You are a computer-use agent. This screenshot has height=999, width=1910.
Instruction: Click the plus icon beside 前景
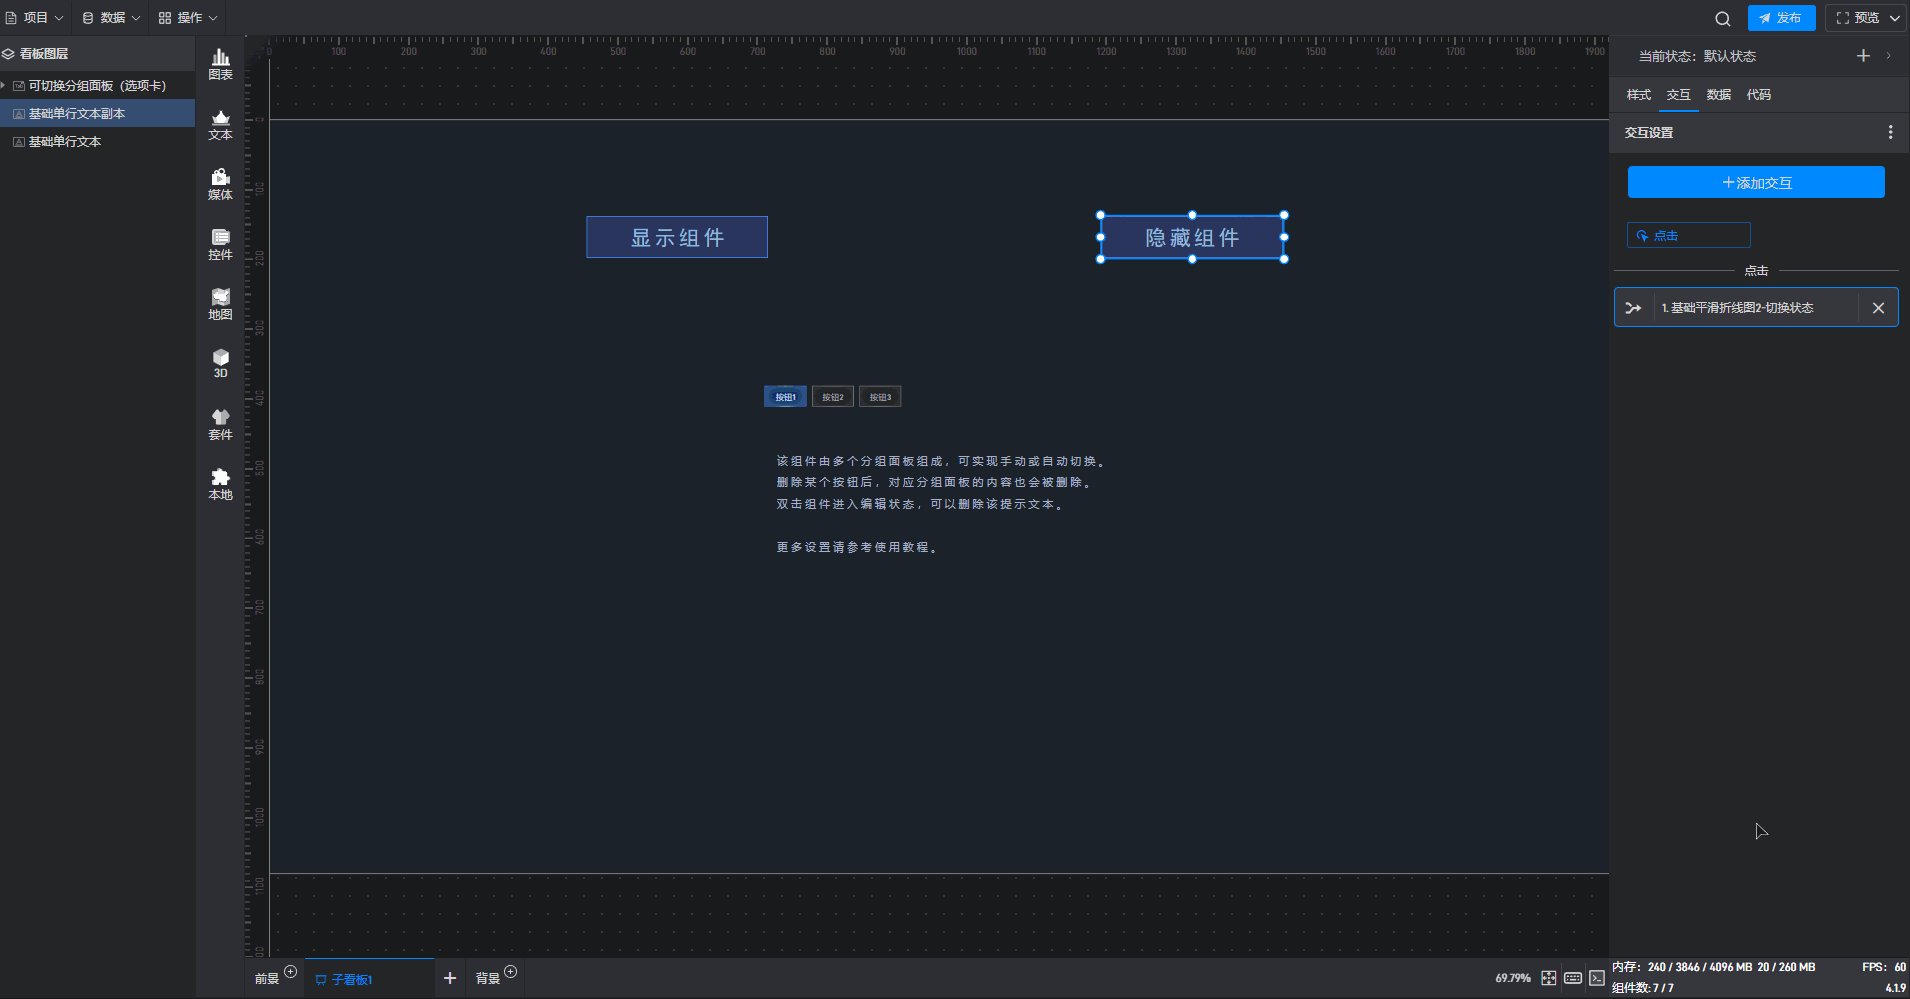[x=290, y=971]
